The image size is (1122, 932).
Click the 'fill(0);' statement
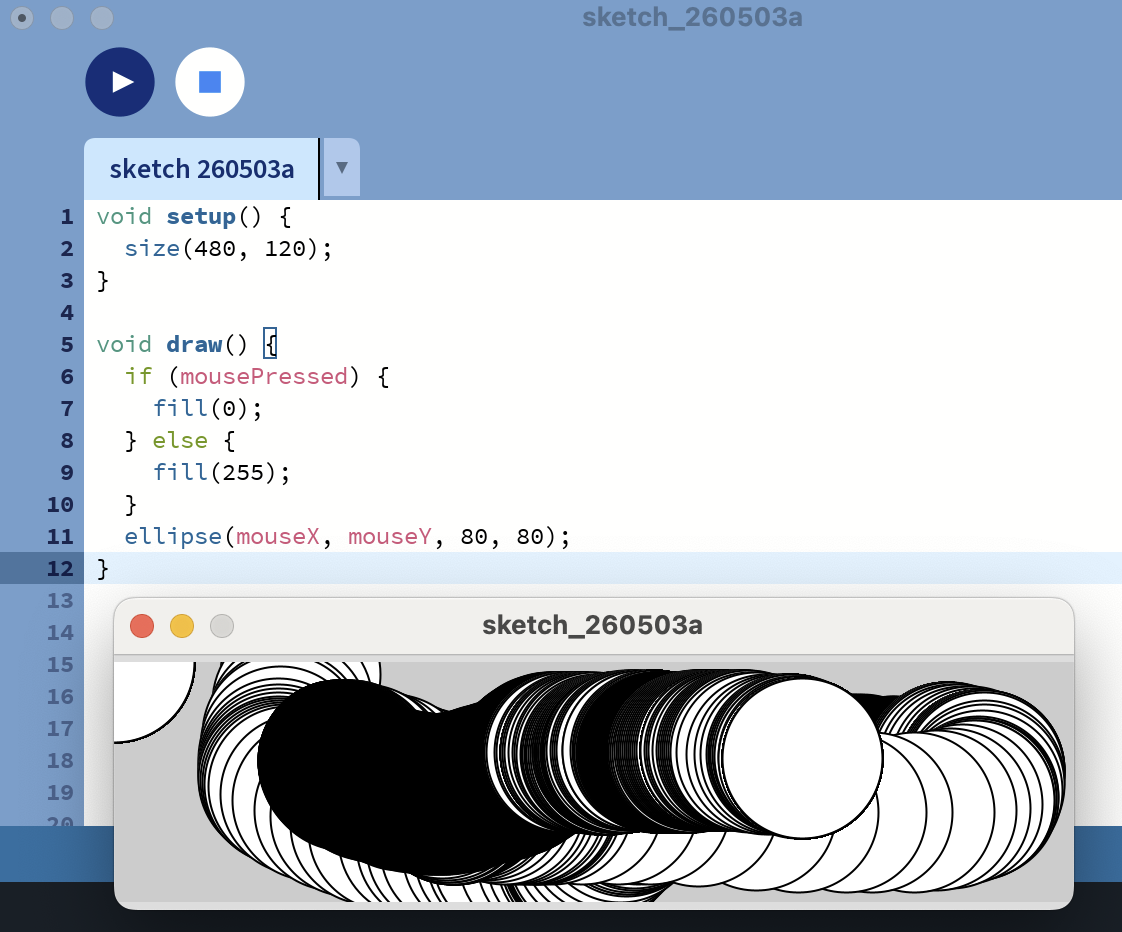(x=208, y=408)
